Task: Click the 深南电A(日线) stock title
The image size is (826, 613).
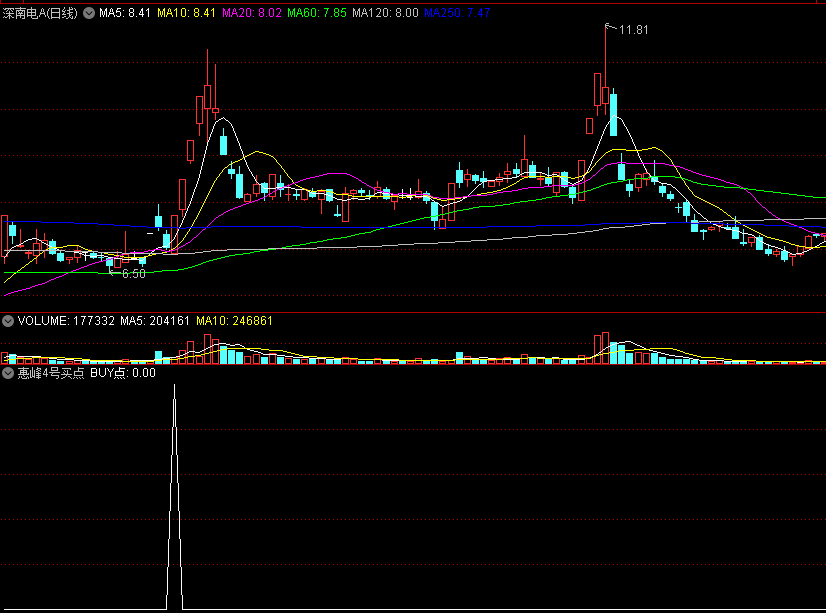Action: click(40, 13)
